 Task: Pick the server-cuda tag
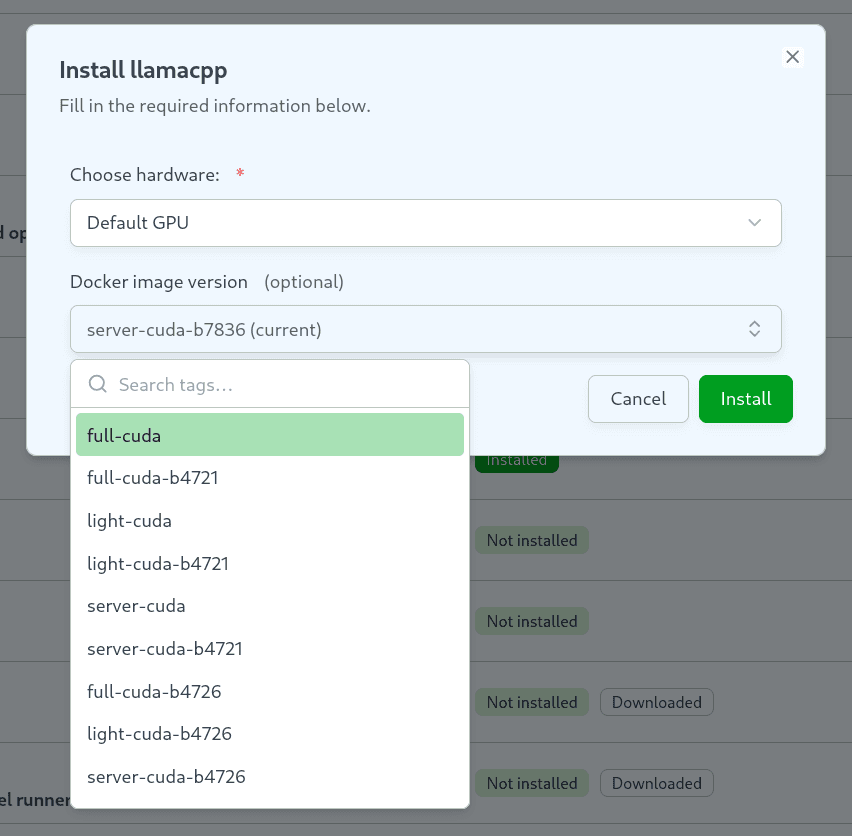tap(270, 606)
